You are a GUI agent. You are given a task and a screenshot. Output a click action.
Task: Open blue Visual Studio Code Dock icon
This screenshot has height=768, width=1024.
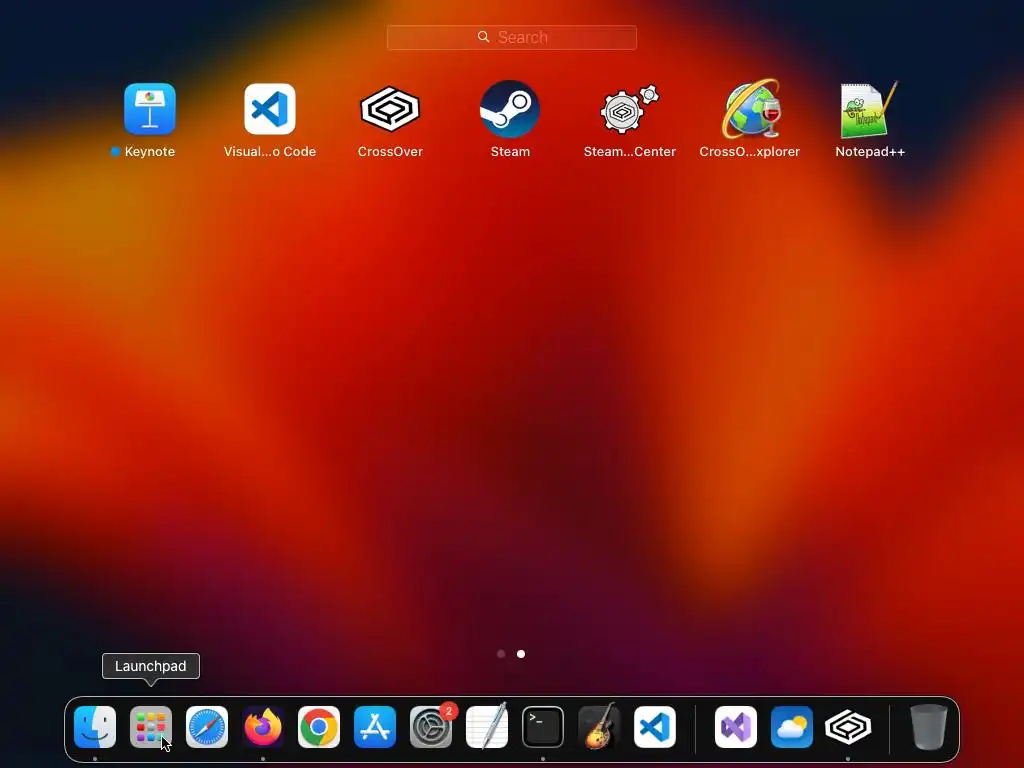point(655,727)
